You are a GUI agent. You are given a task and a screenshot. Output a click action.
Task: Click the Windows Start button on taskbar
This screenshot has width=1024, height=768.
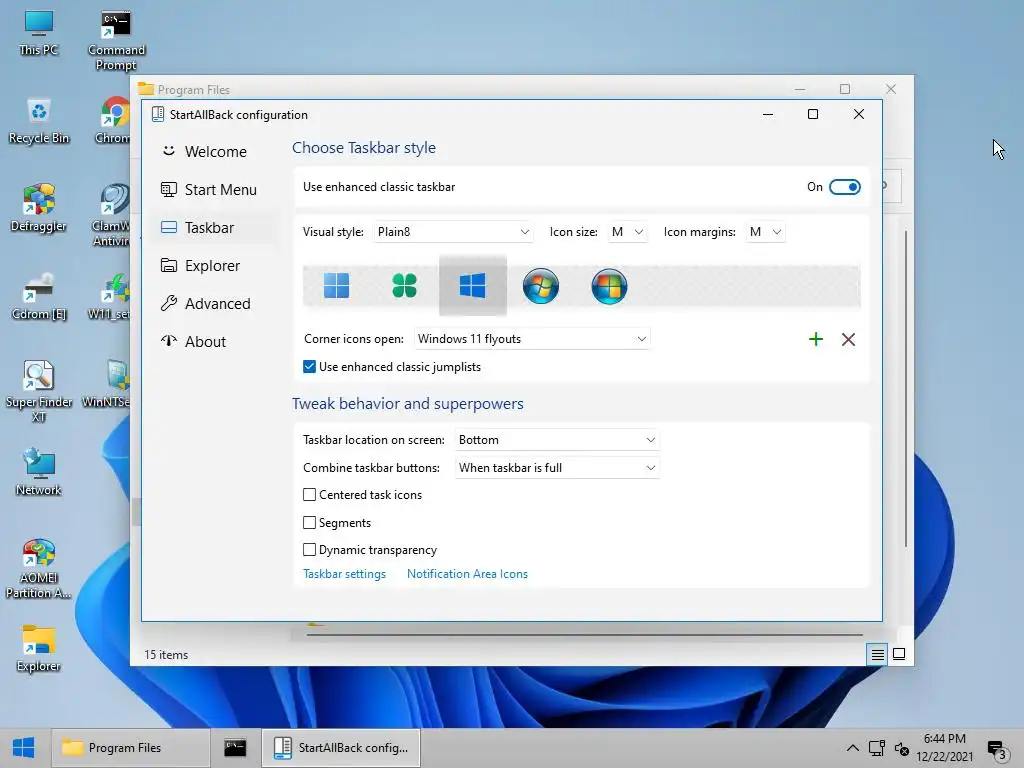24,748
